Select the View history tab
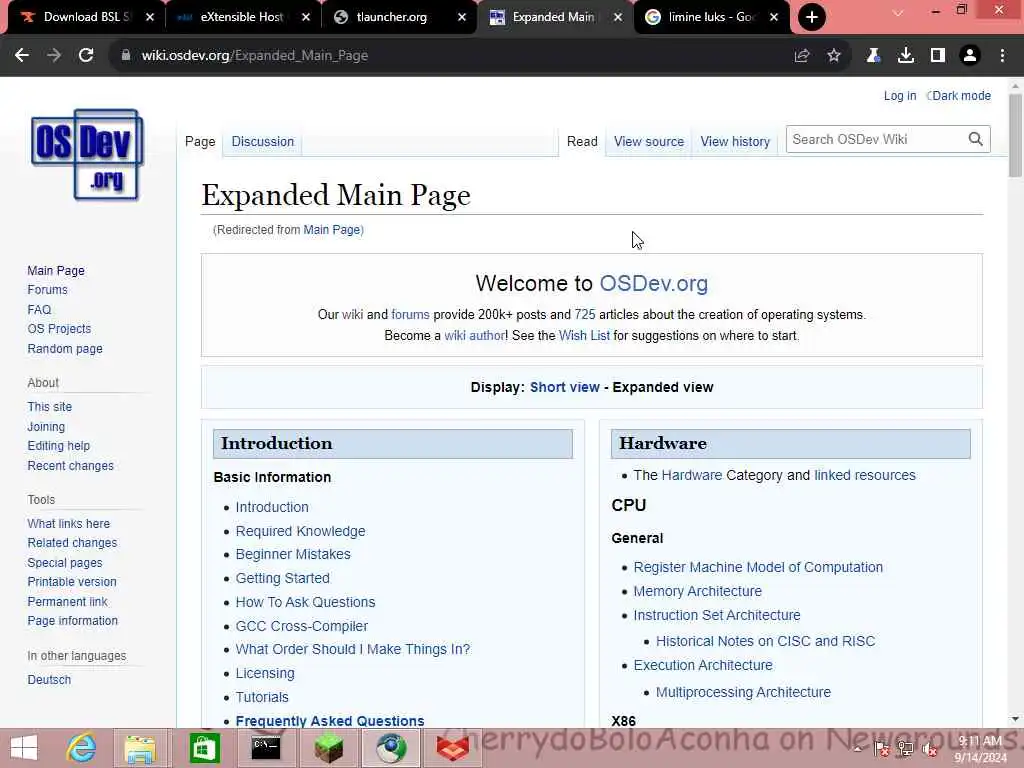1024x768 pixels. pyautogui.click(x=735, y=142)
